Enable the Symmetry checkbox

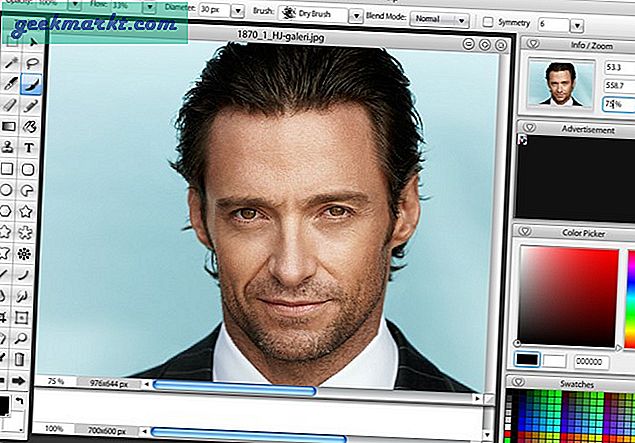pos(488,22)
